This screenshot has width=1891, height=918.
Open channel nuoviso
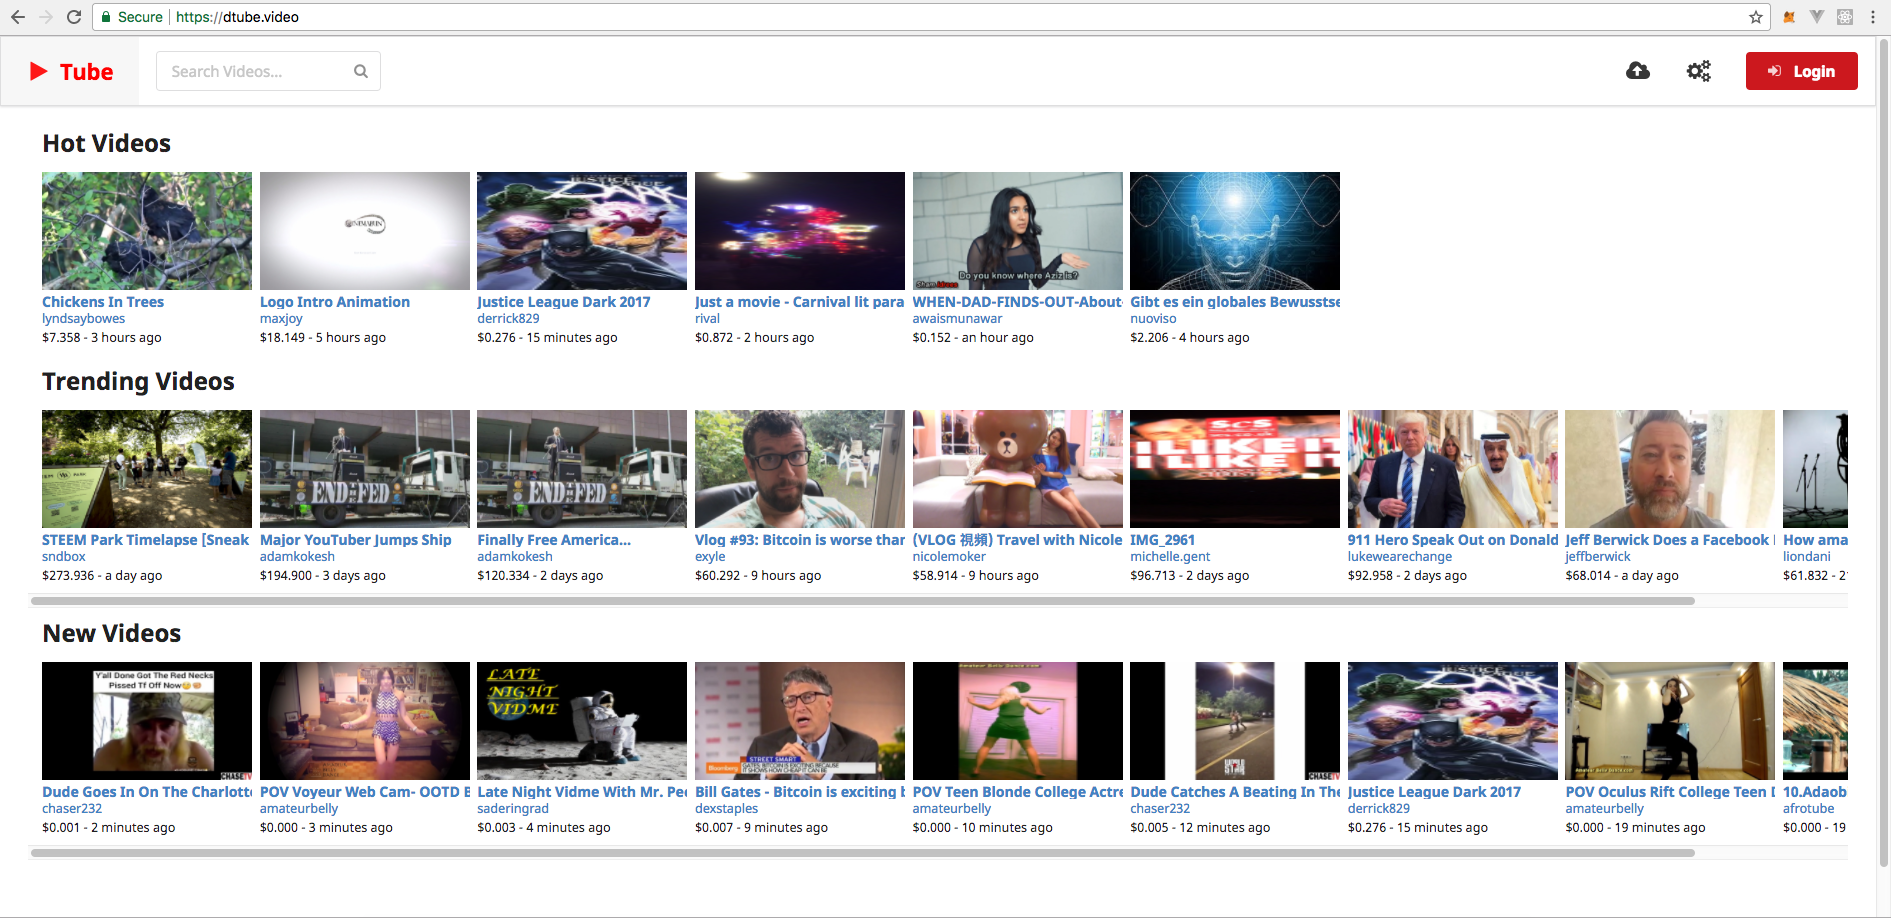(1153, 319)
